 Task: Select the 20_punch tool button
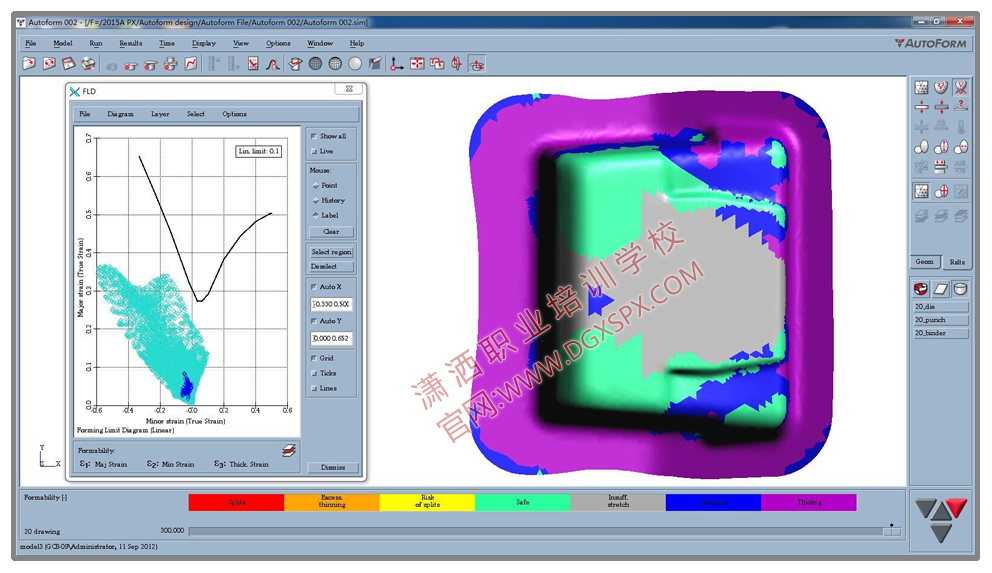pos(941,319)
